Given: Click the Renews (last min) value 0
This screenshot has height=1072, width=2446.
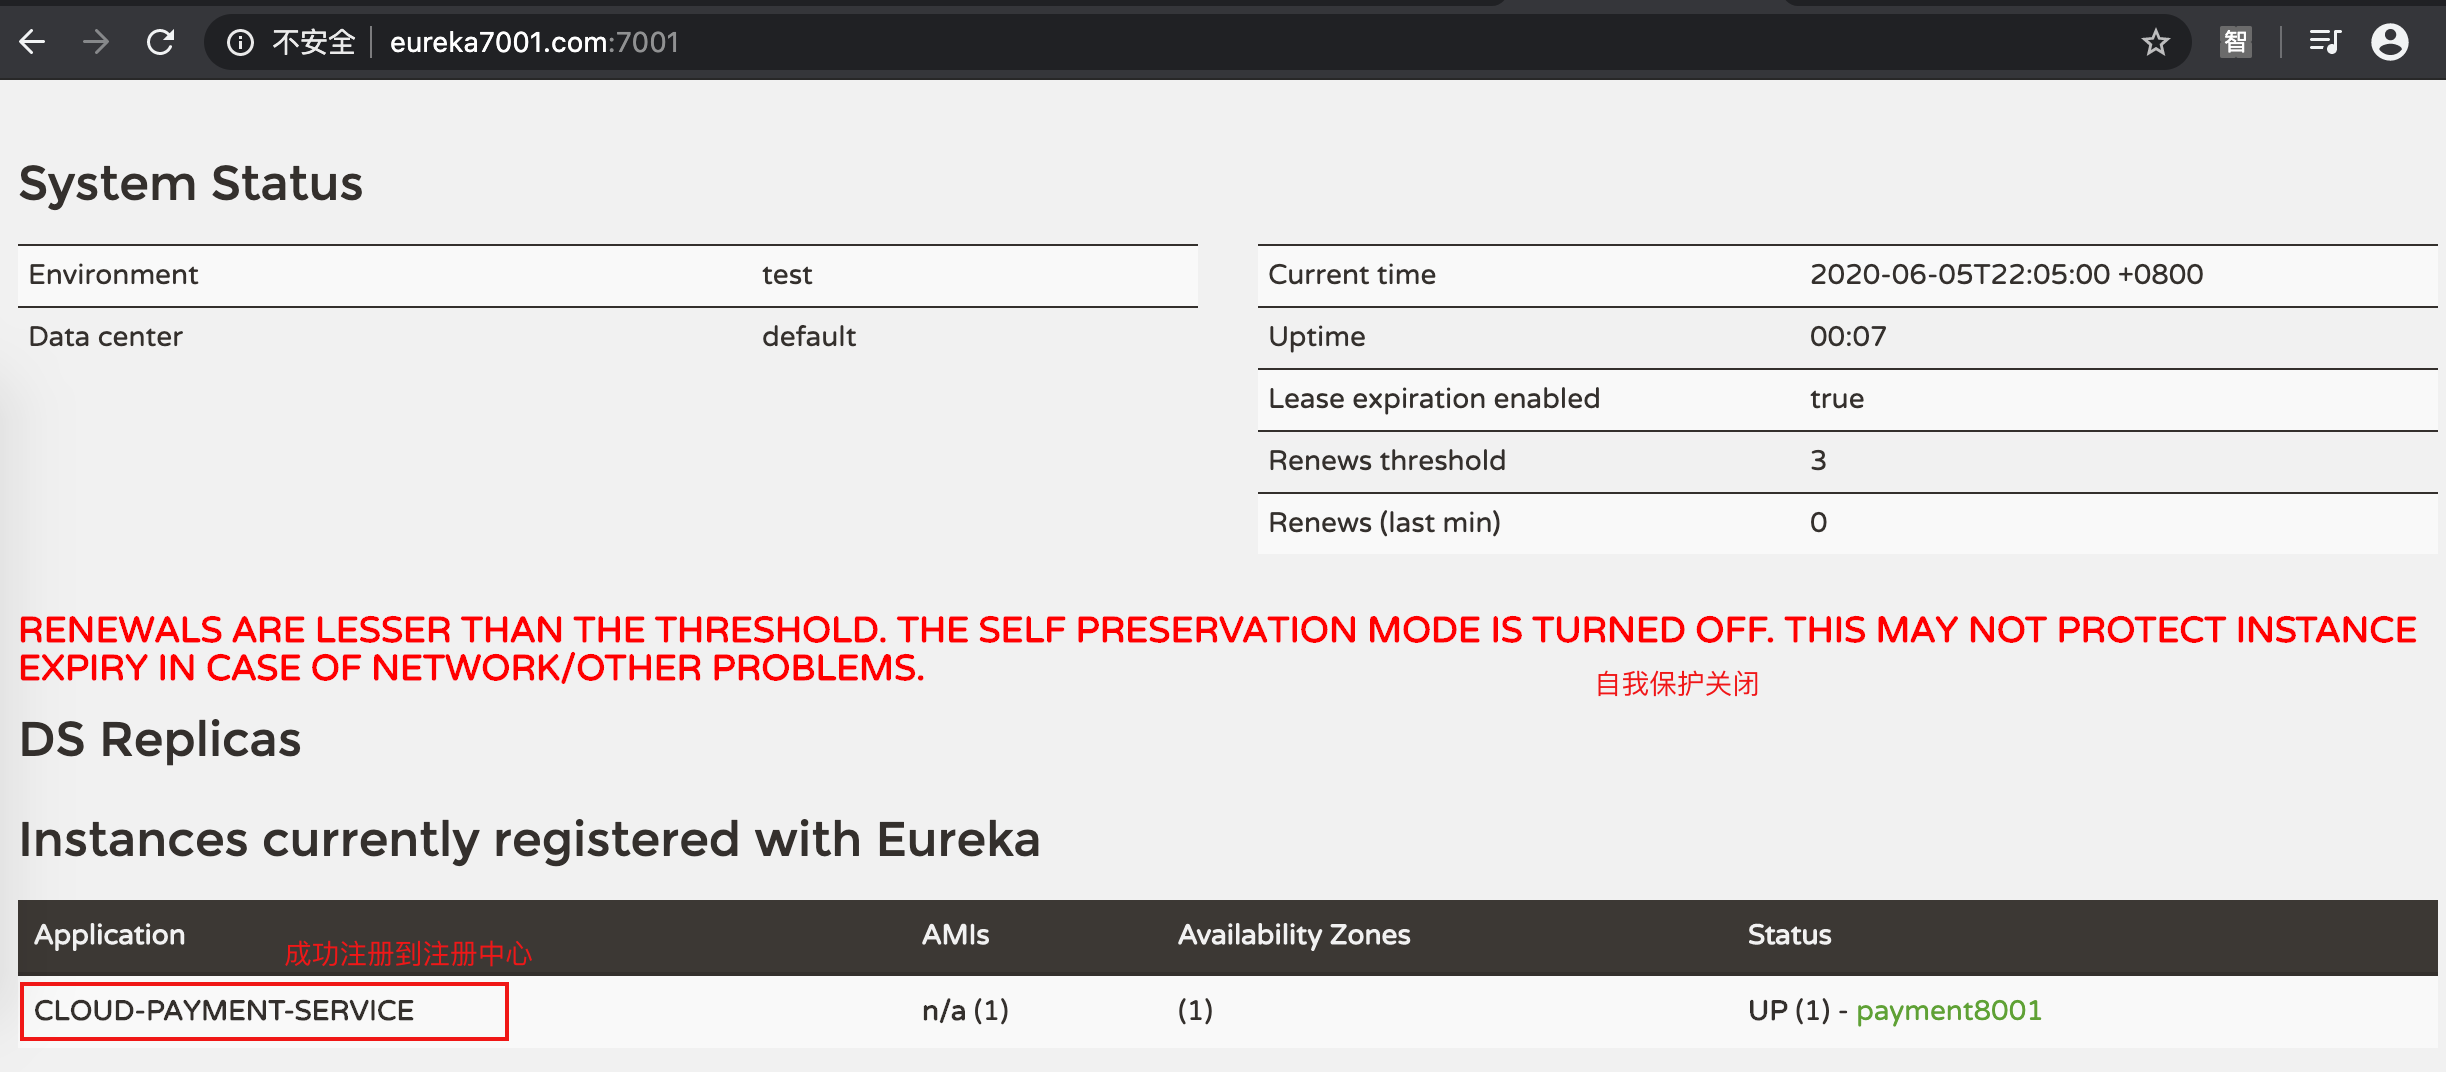Looking at the screenshot, I should pos(1818,523).
